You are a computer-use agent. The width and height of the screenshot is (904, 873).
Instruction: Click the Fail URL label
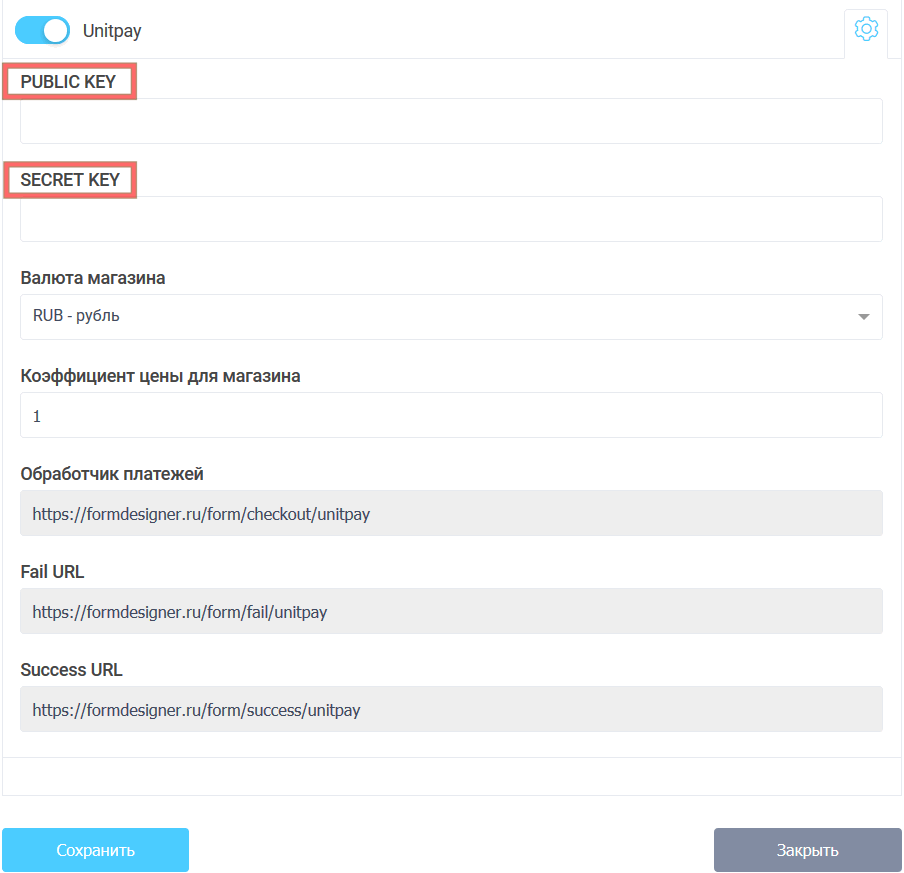tap(52, 572)
